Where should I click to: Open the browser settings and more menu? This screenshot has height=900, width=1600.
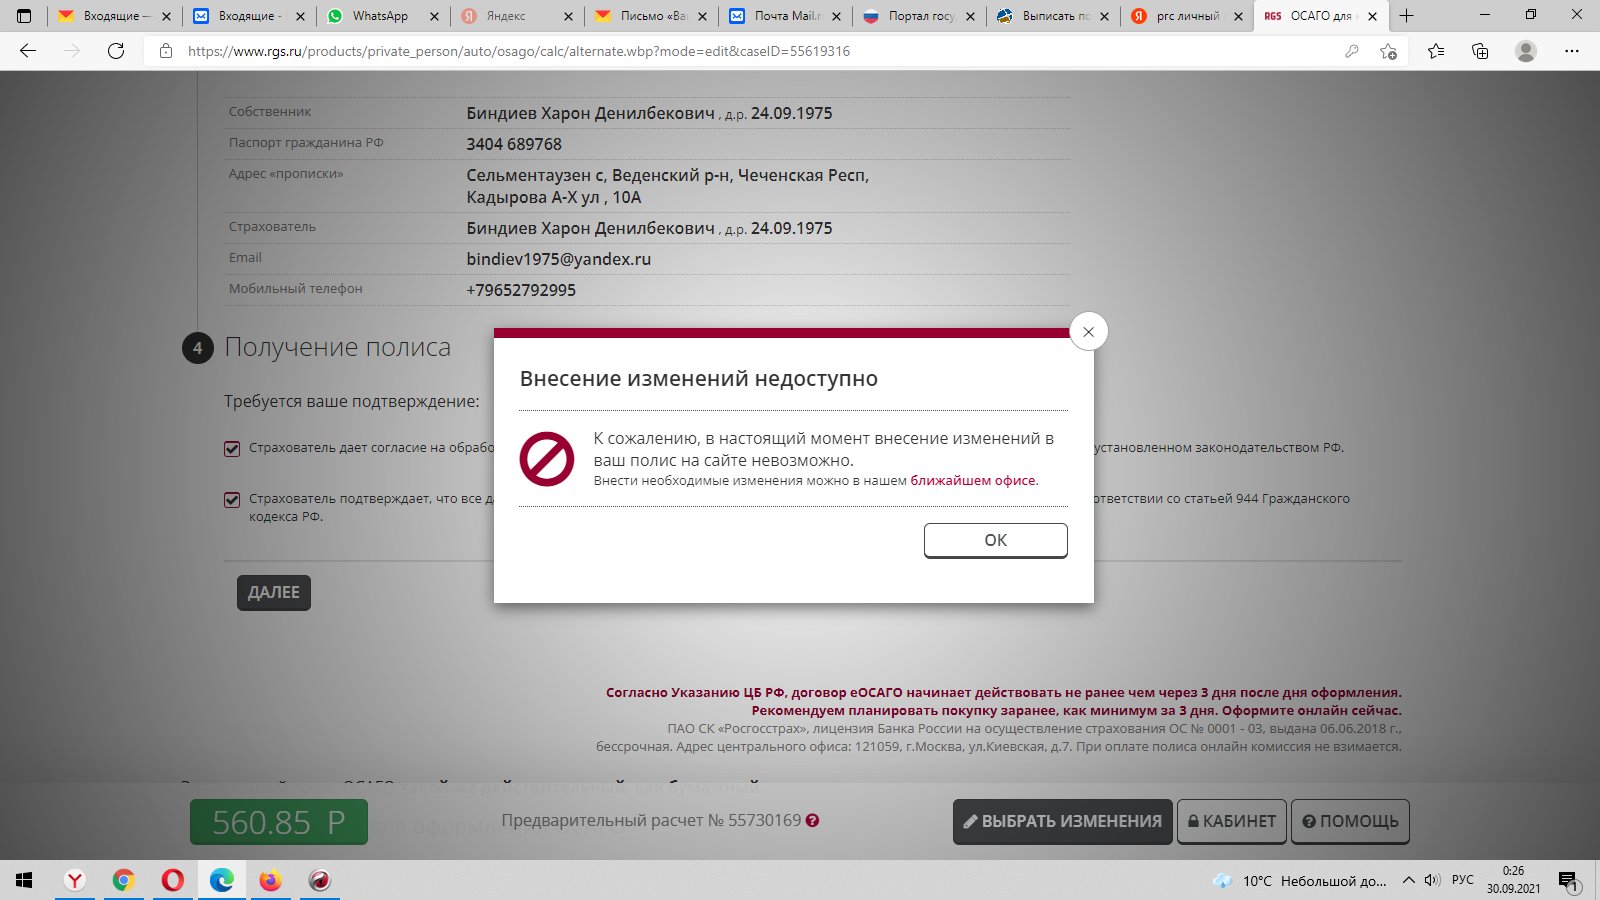1572,51
